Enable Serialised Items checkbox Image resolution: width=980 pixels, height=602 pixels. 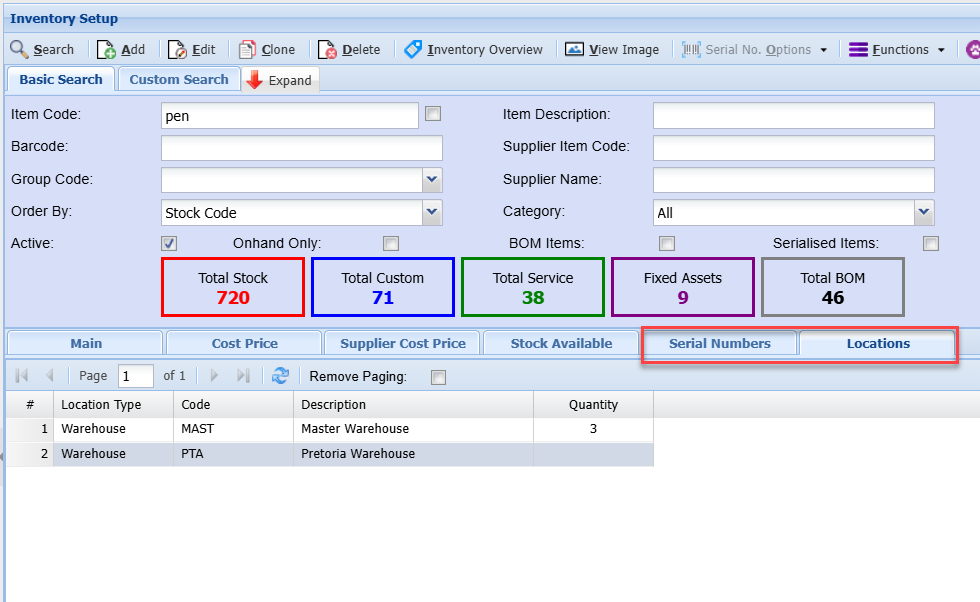tap(931, 243)
